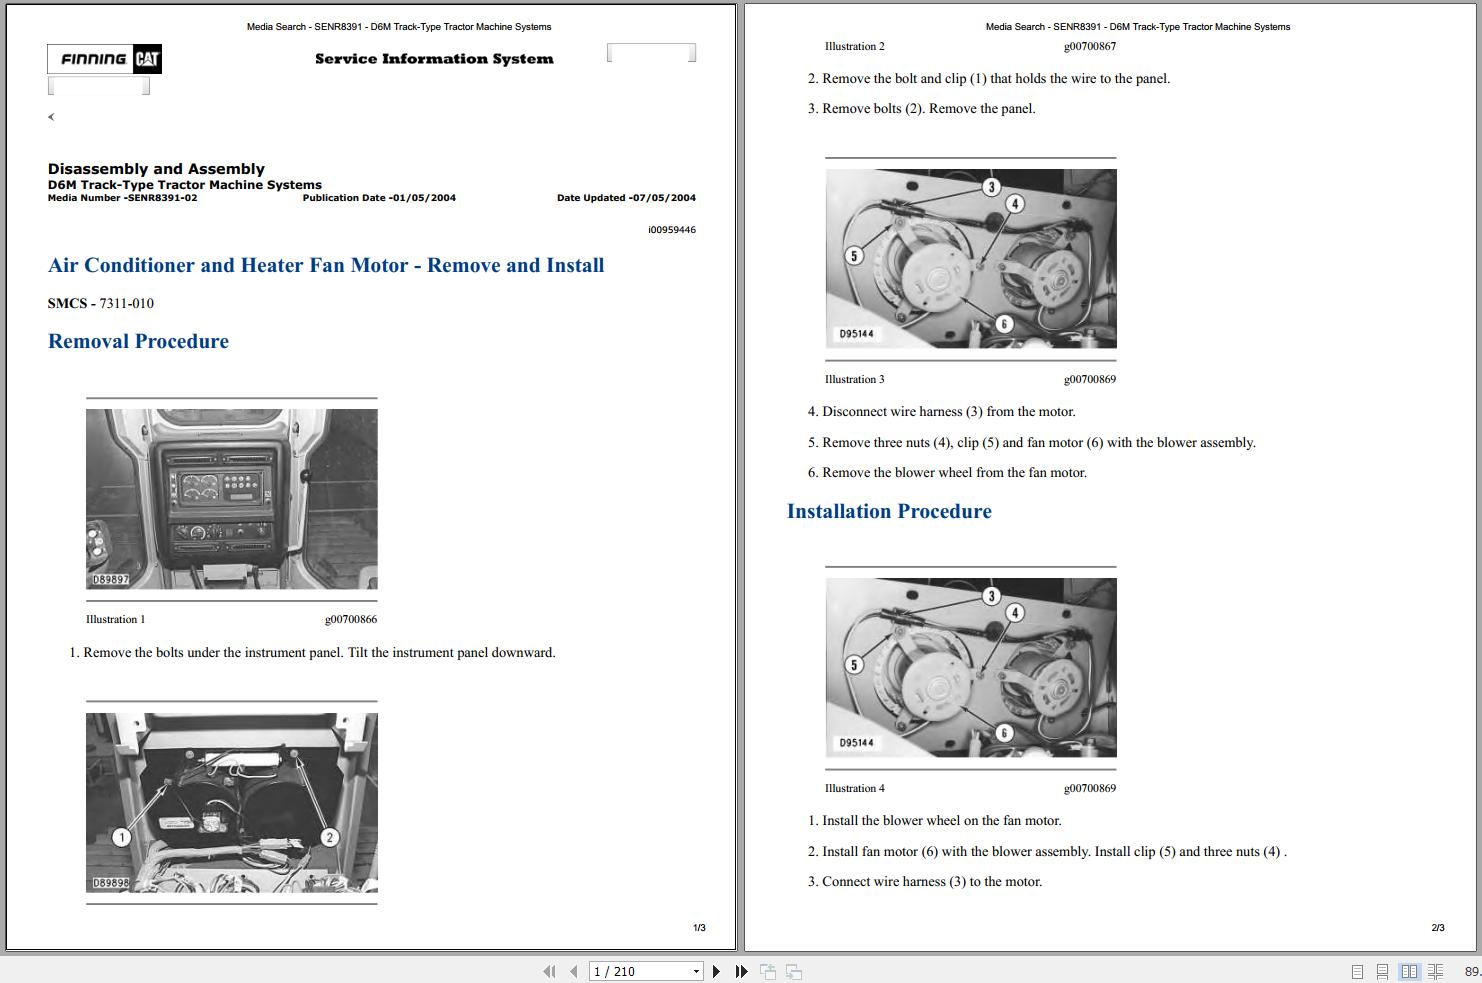Click step 'Connect wire harness (3) to the motor'
Viewport: 1482px width, 983px height.
click(x=925, y=882)
